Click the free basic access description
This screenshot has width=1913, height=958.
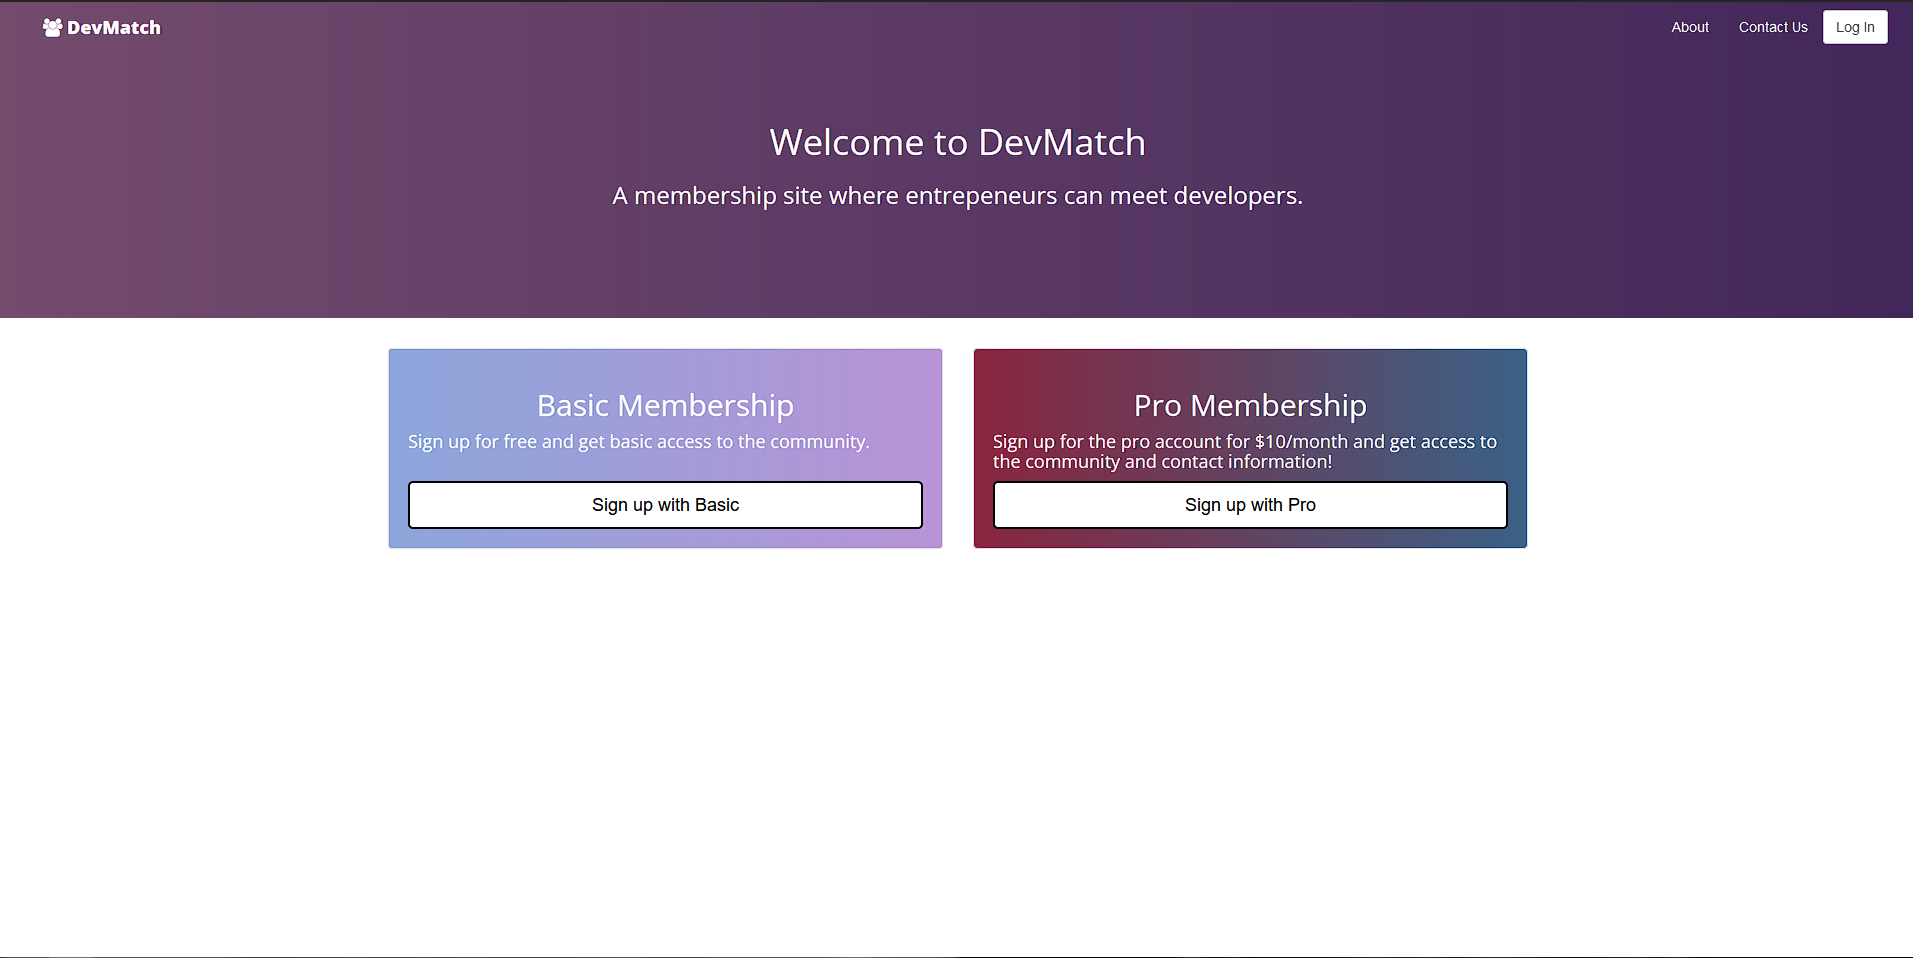[x=639, y=441]
